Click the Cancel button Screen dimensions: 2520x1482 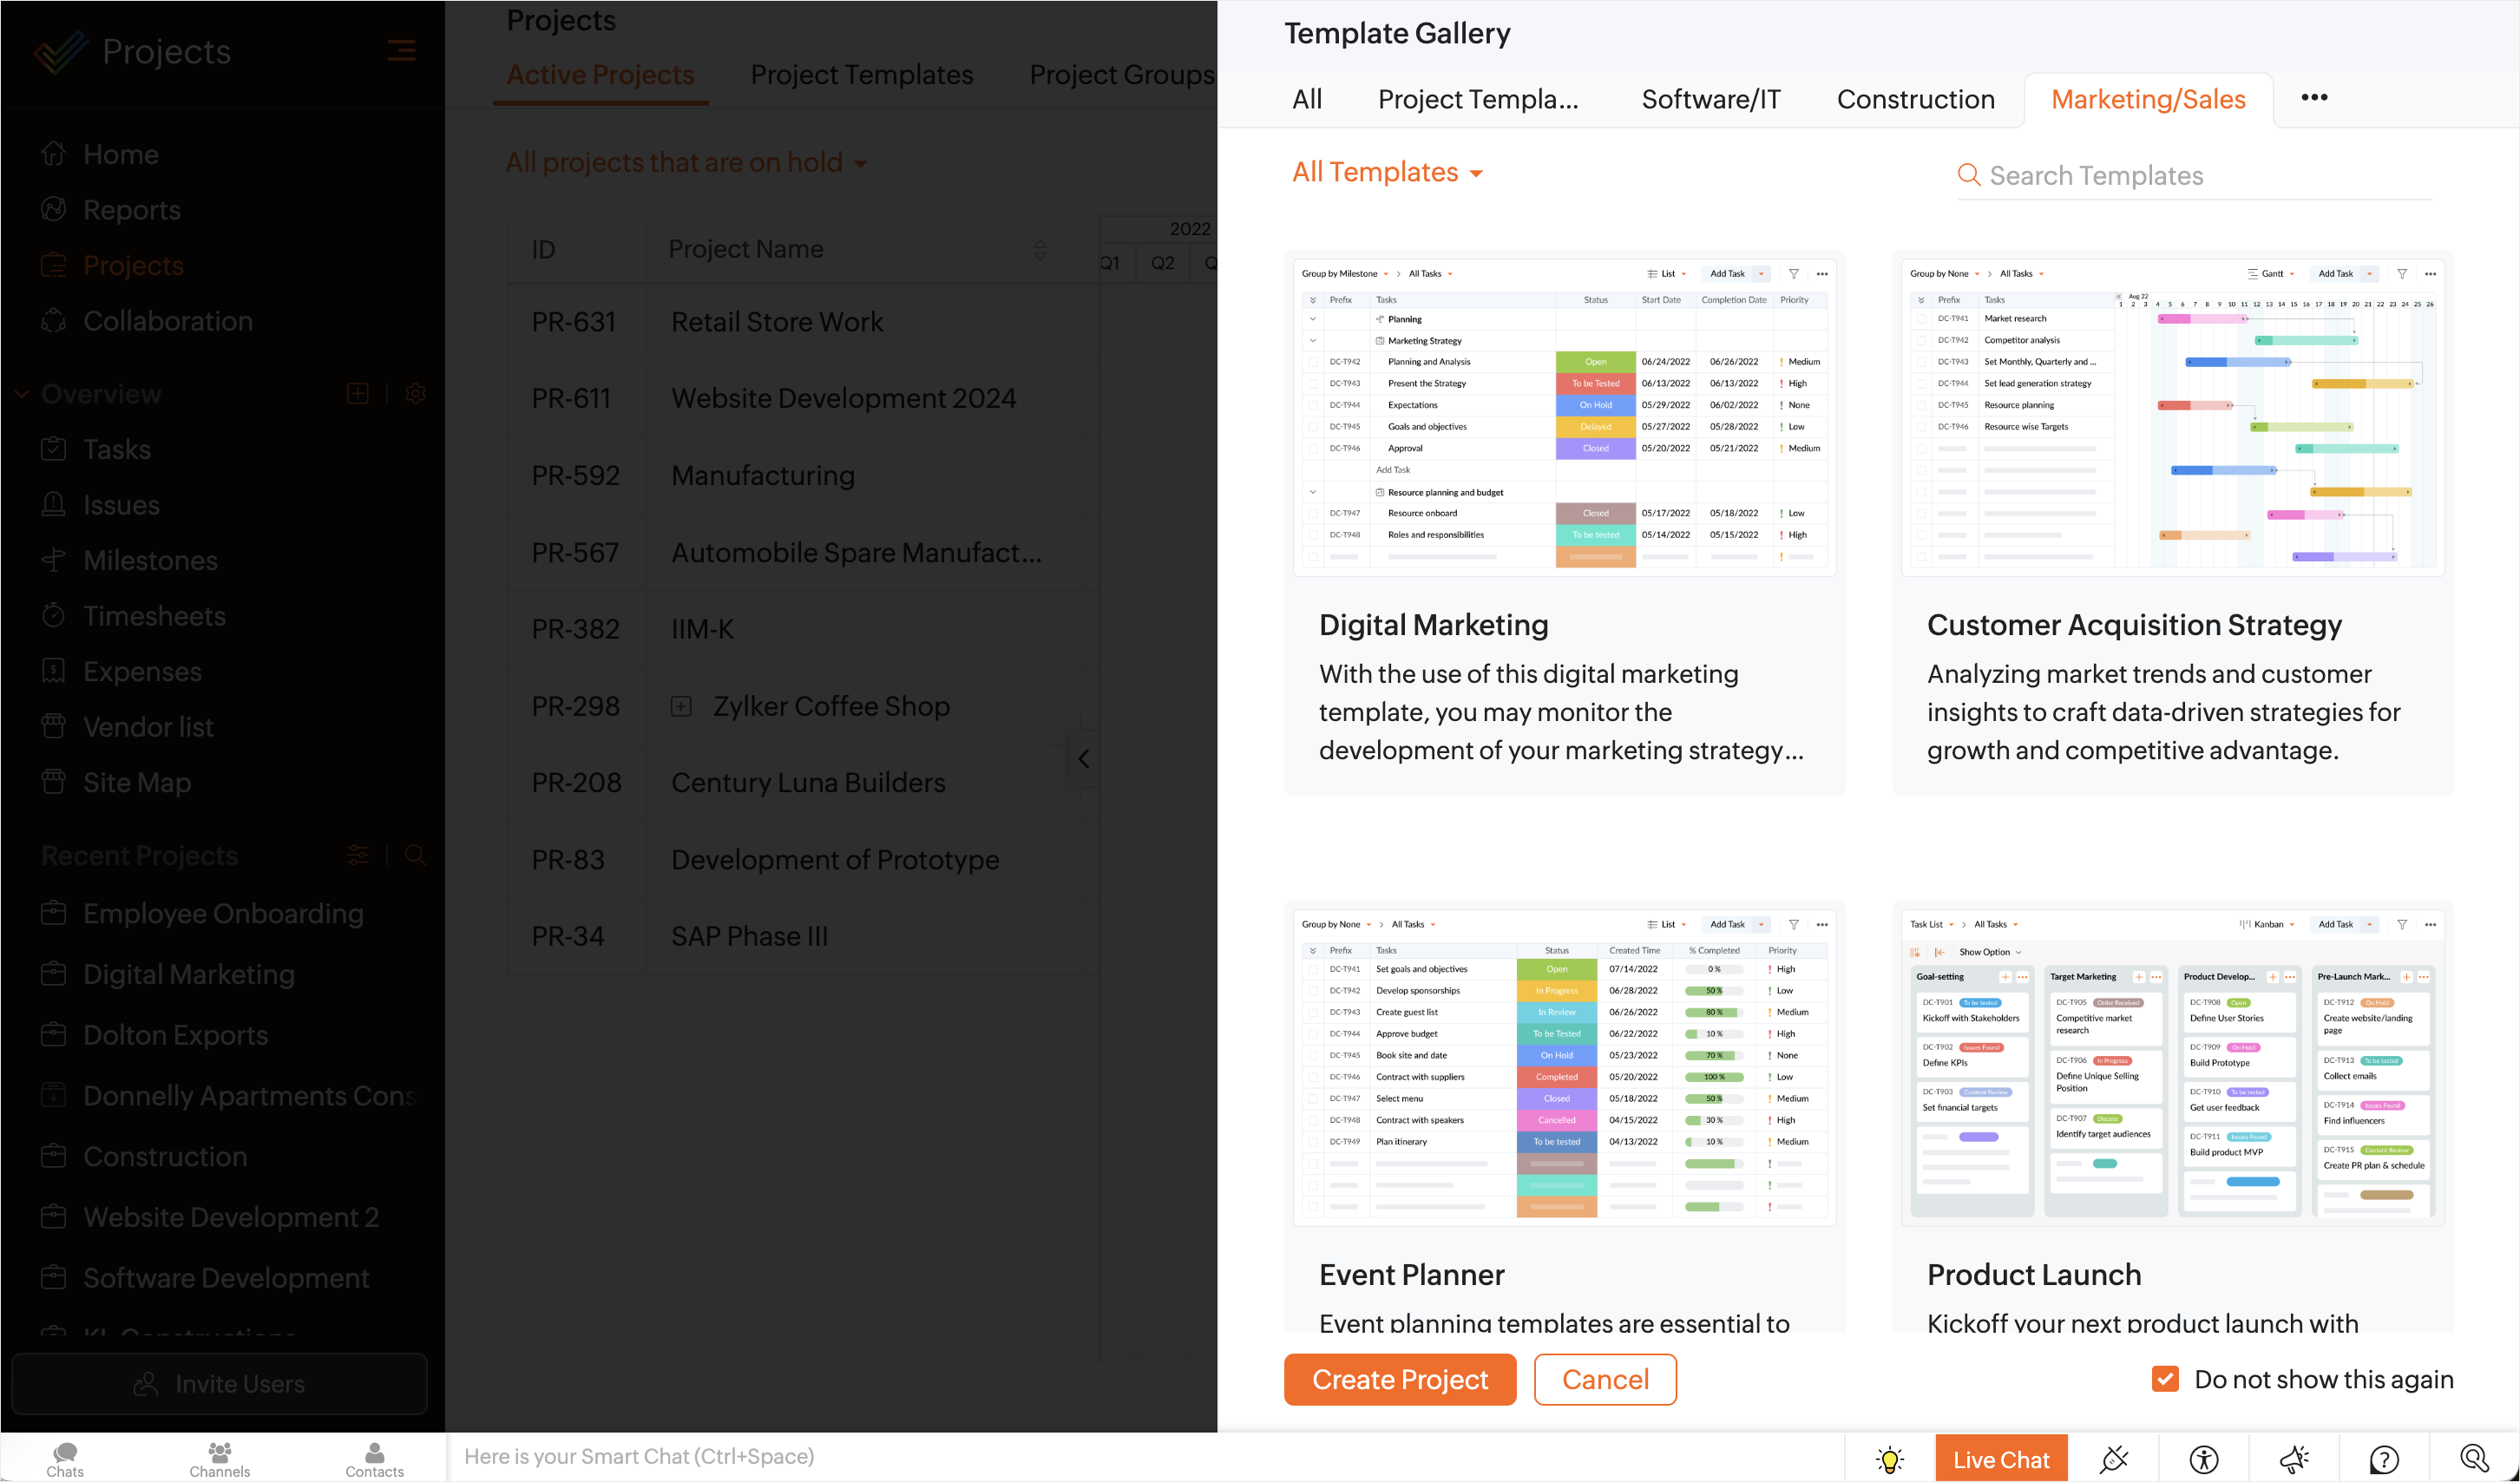click(1604, 1379)
